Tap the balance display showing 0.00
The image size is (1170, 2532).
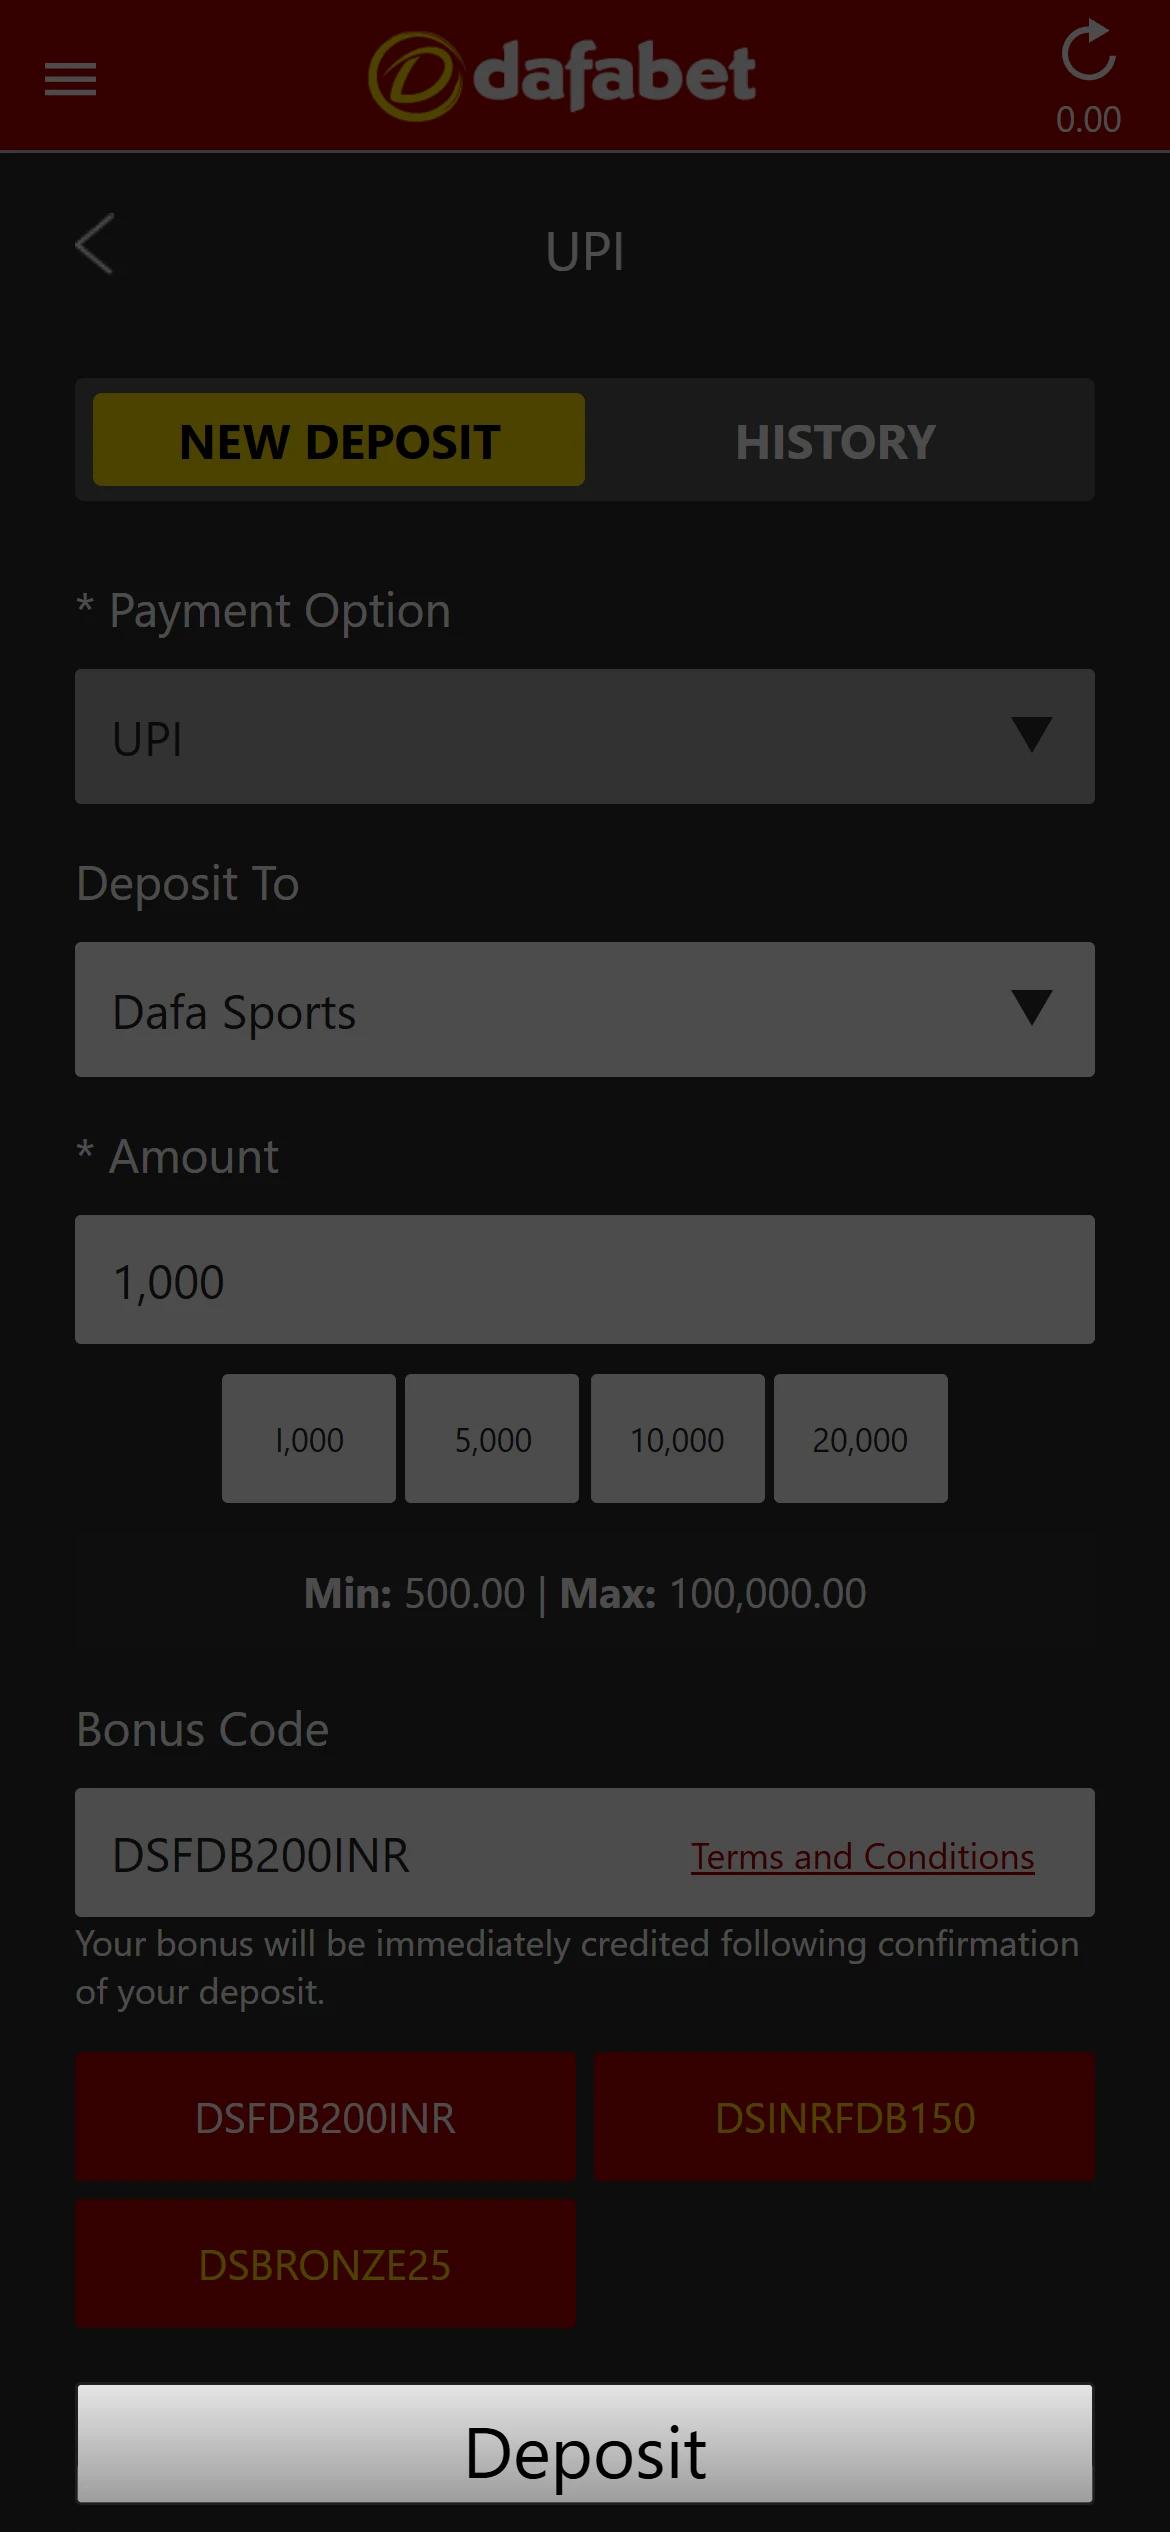click(x=1089, y=119)
